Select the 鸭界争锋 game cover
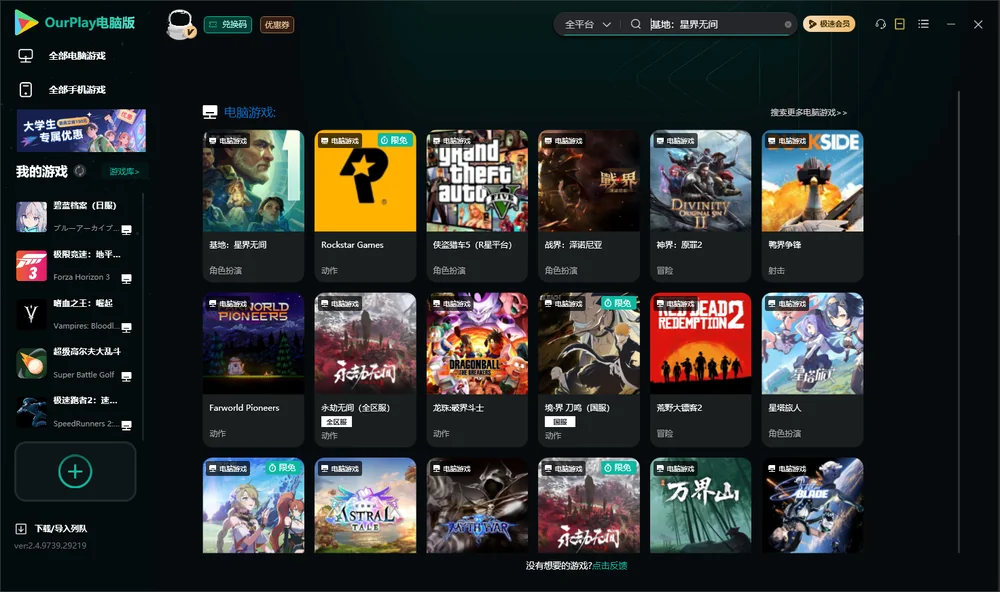Screen dimensions: 1000x592 [812, 181]
